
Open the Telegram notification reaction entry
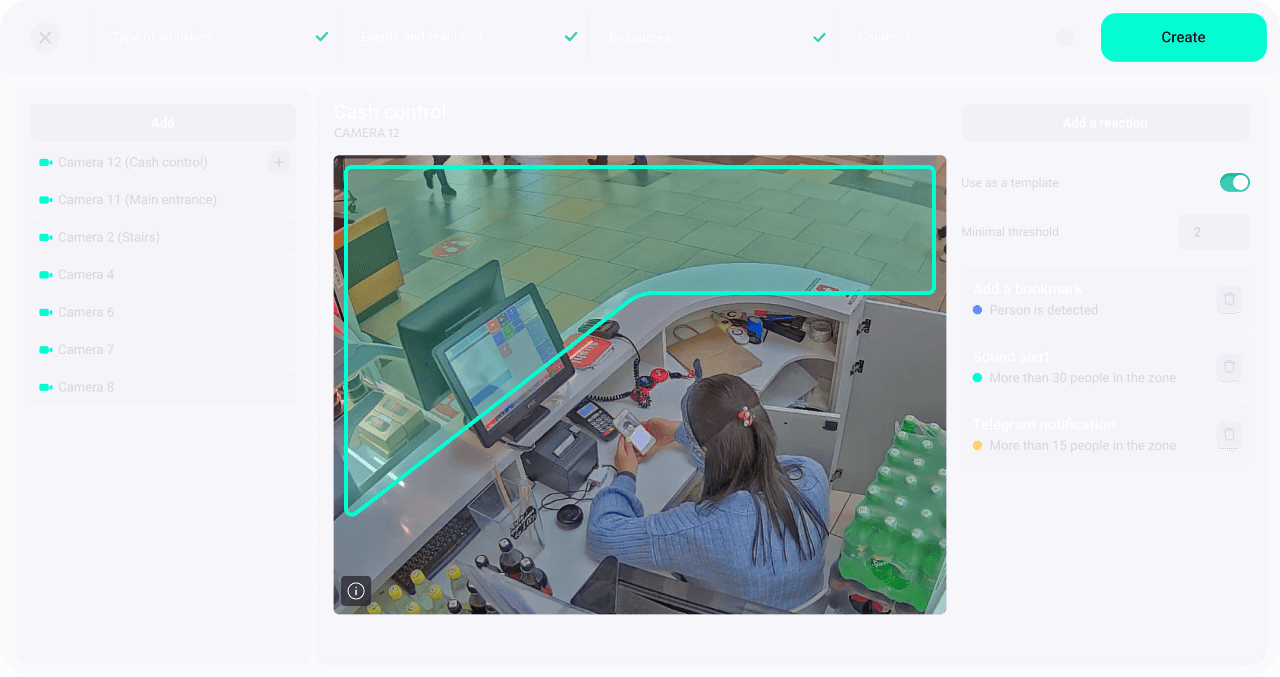(1105, 435)
